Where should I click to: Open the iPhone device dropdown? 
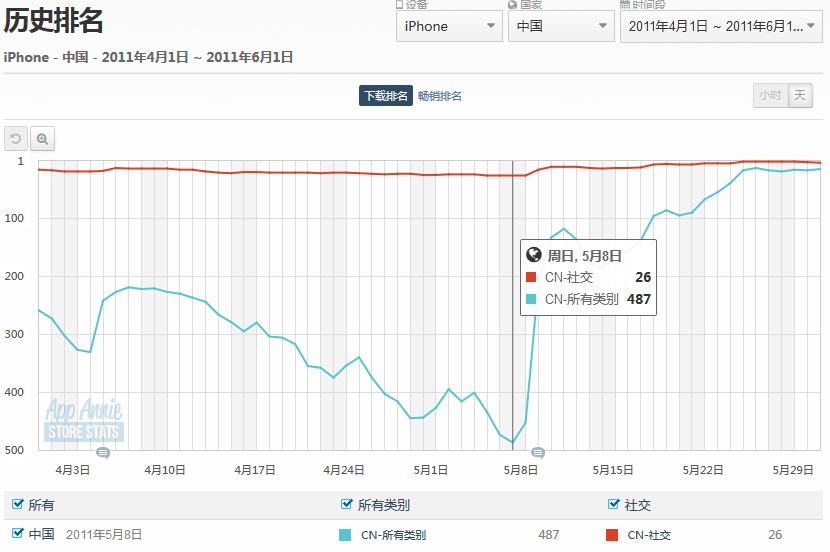449,26
